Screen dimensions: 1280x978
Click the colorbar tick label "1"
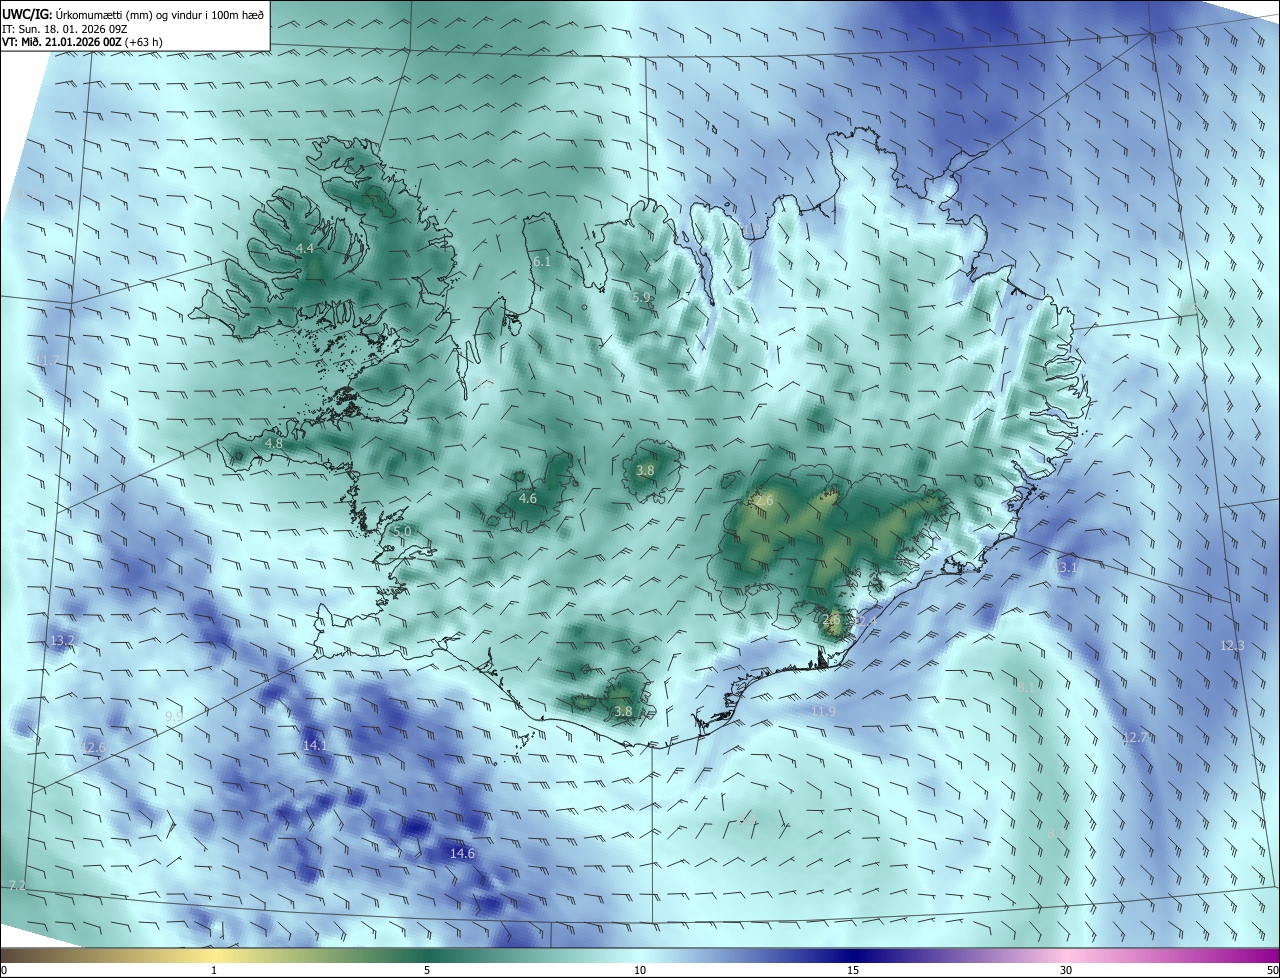click(214, 971)
